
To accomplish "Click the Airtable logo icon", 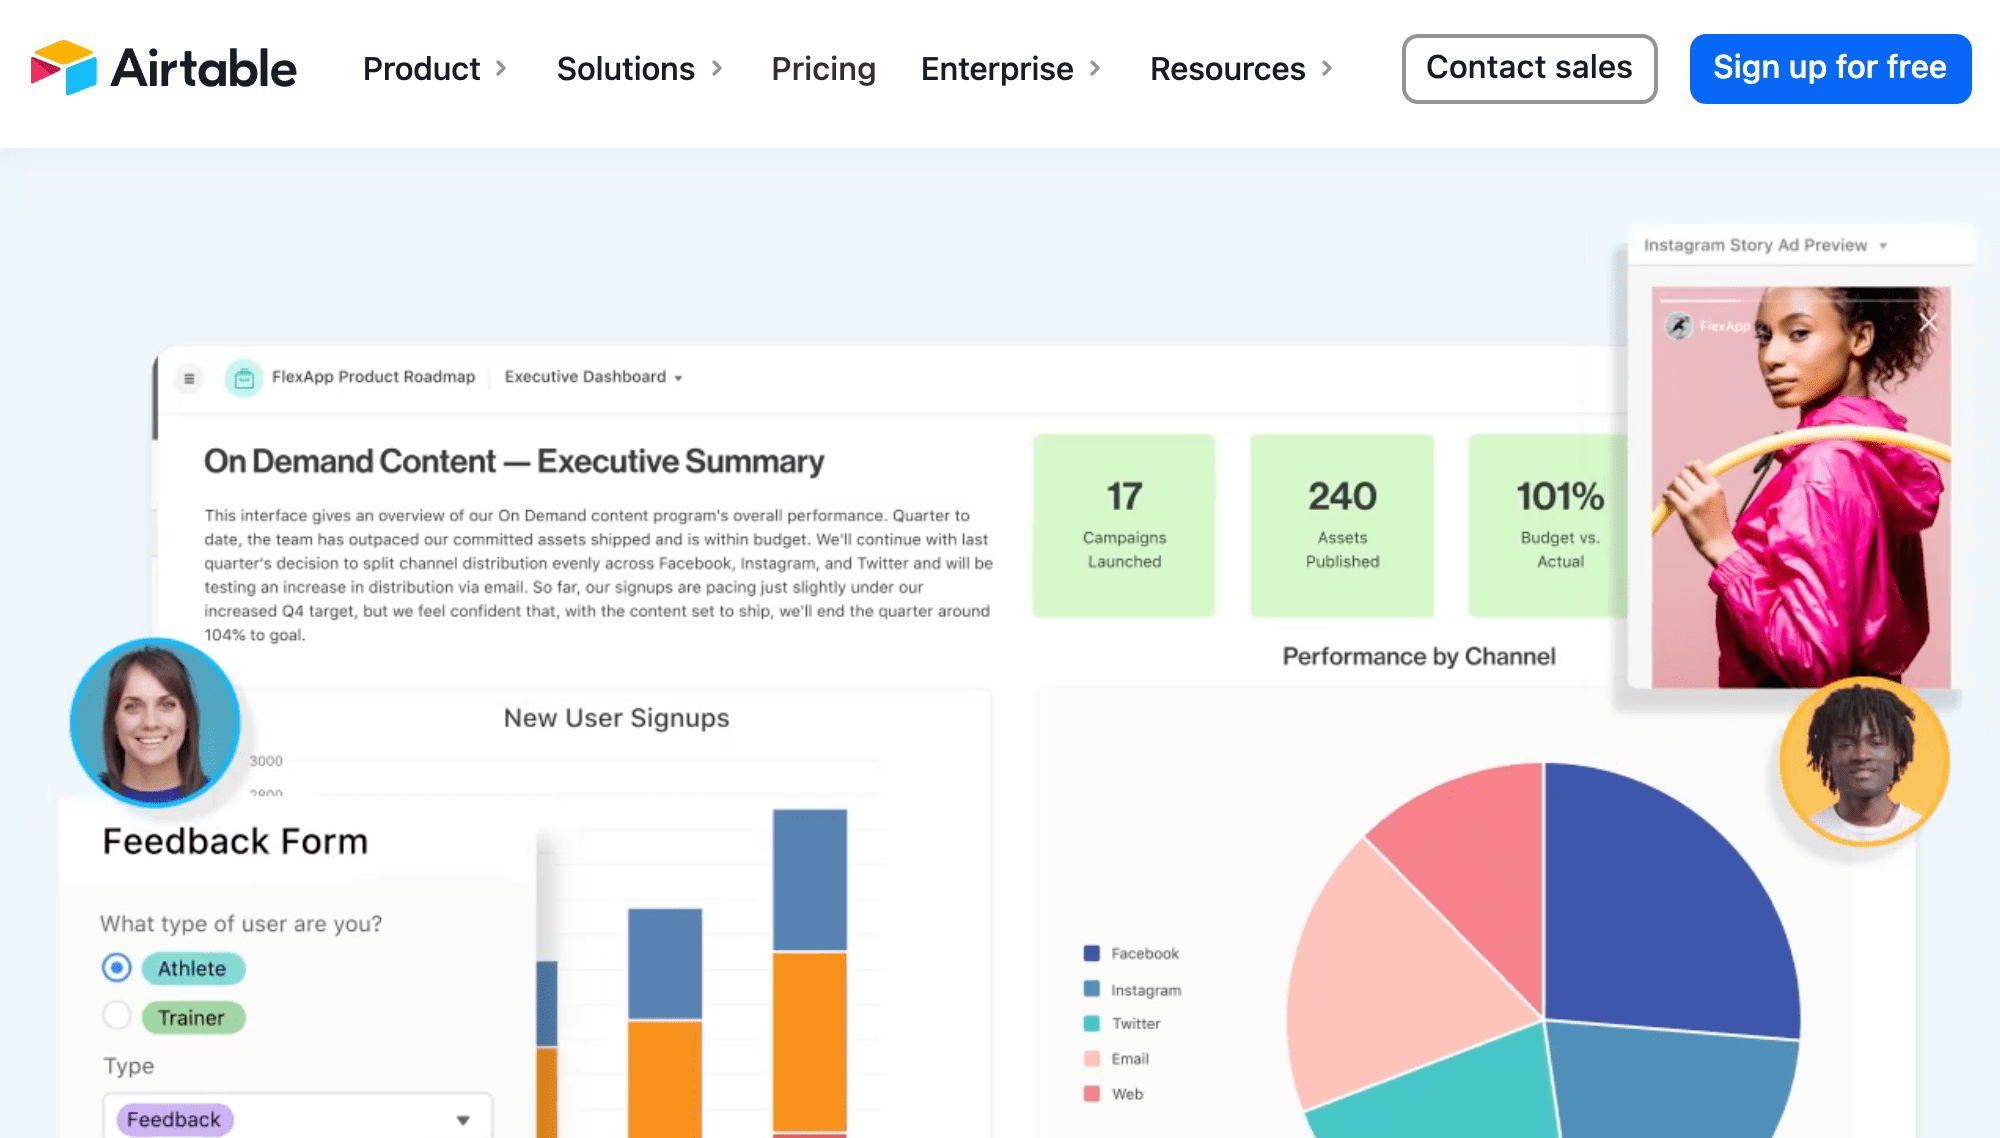I will pos(64,68).
